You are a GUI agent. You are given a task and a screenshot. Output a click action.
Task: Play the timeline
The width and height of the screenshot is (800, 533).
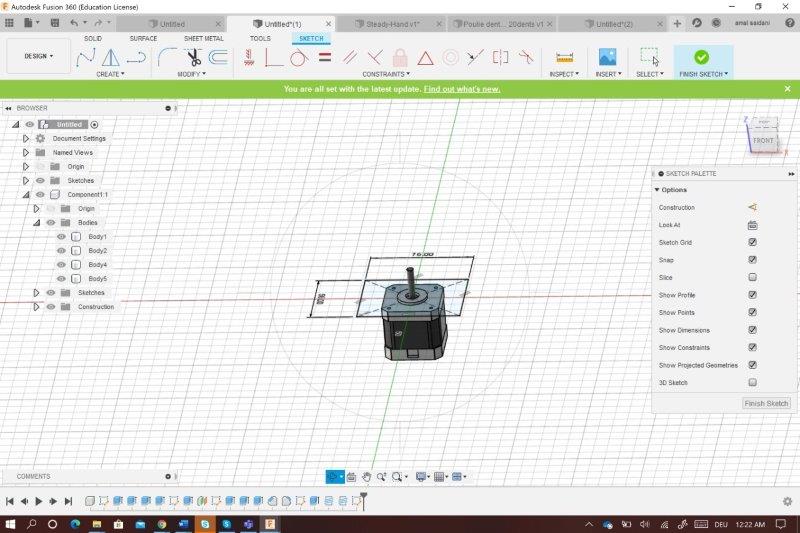tap(39, 501)
